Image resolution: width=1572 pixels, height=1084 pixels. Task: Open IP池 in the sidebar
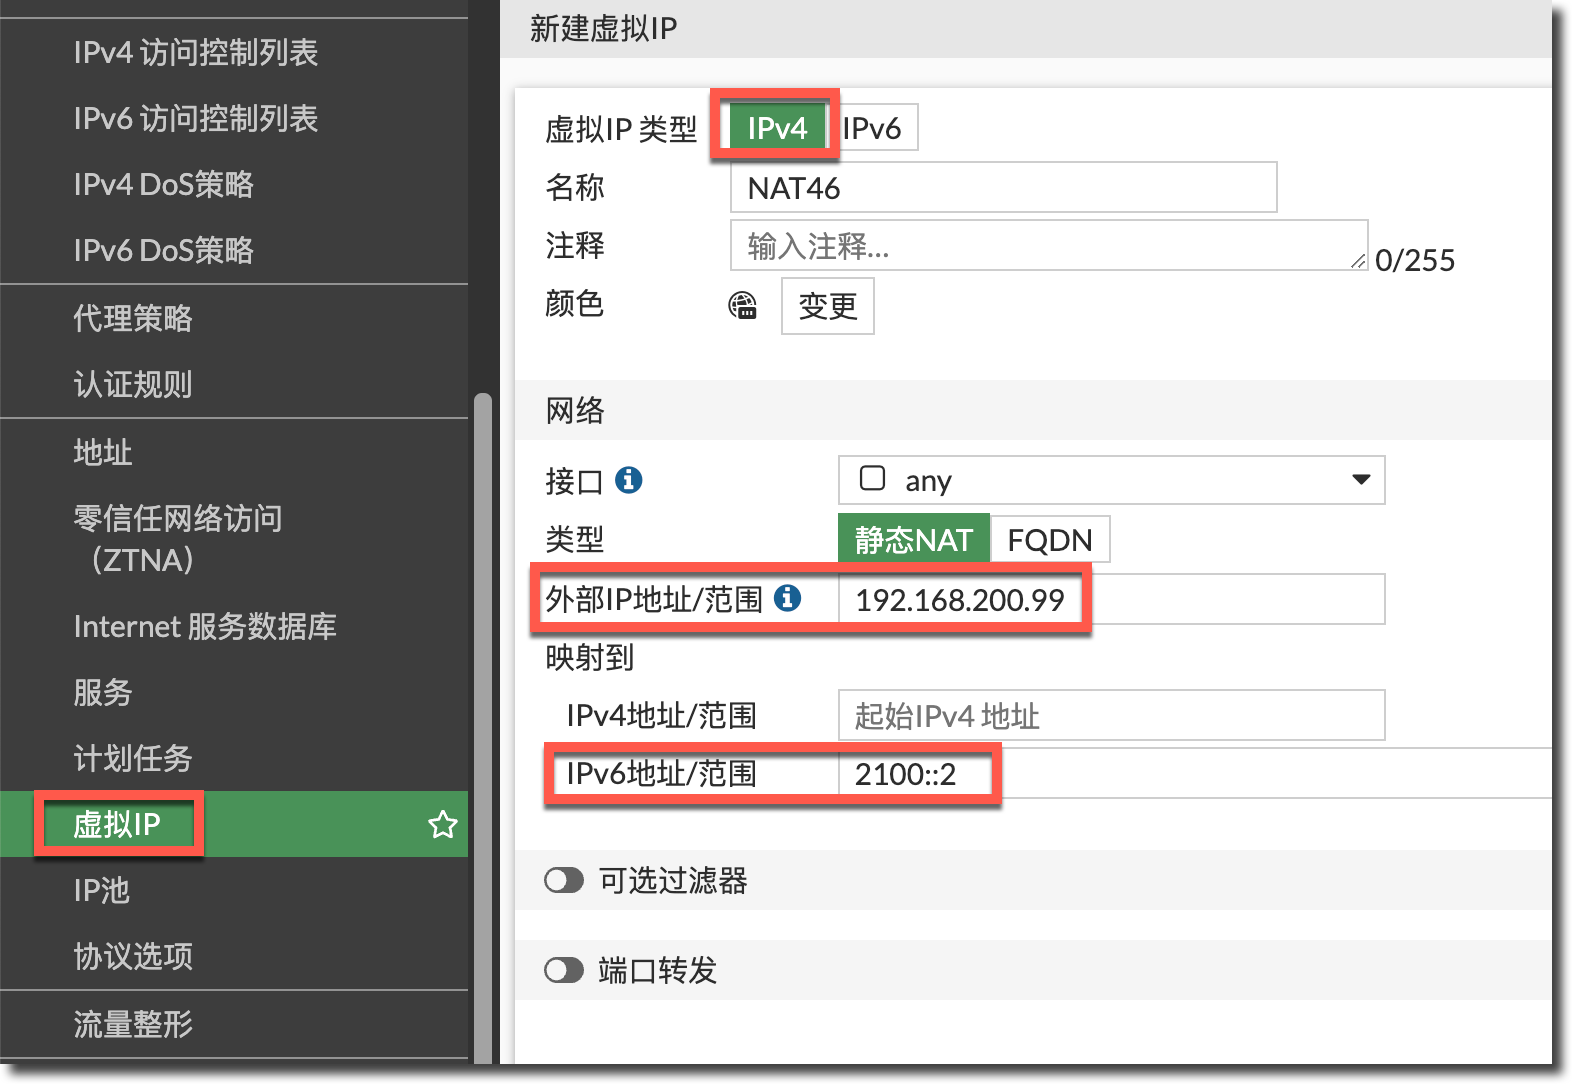[x=102, y=890]
